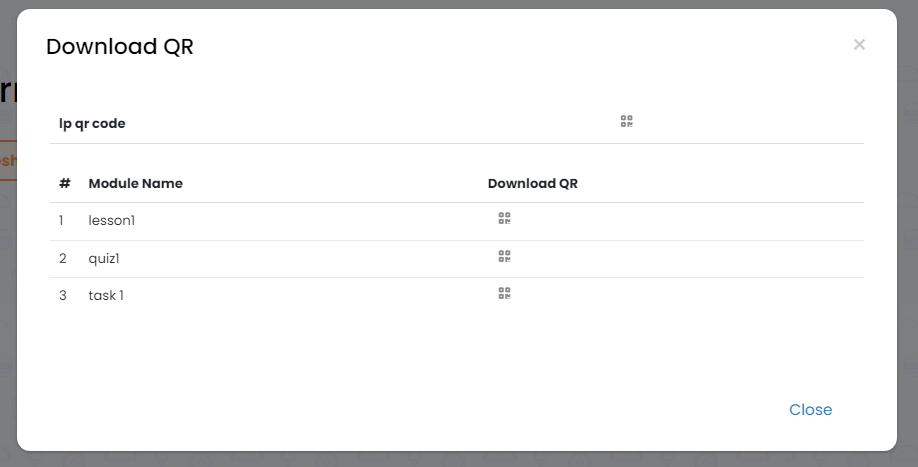The width and height of the screenshot is (918, 467).
Task: Click the Download QR column header
Action: pyautogui.click(x=532, y=184)
